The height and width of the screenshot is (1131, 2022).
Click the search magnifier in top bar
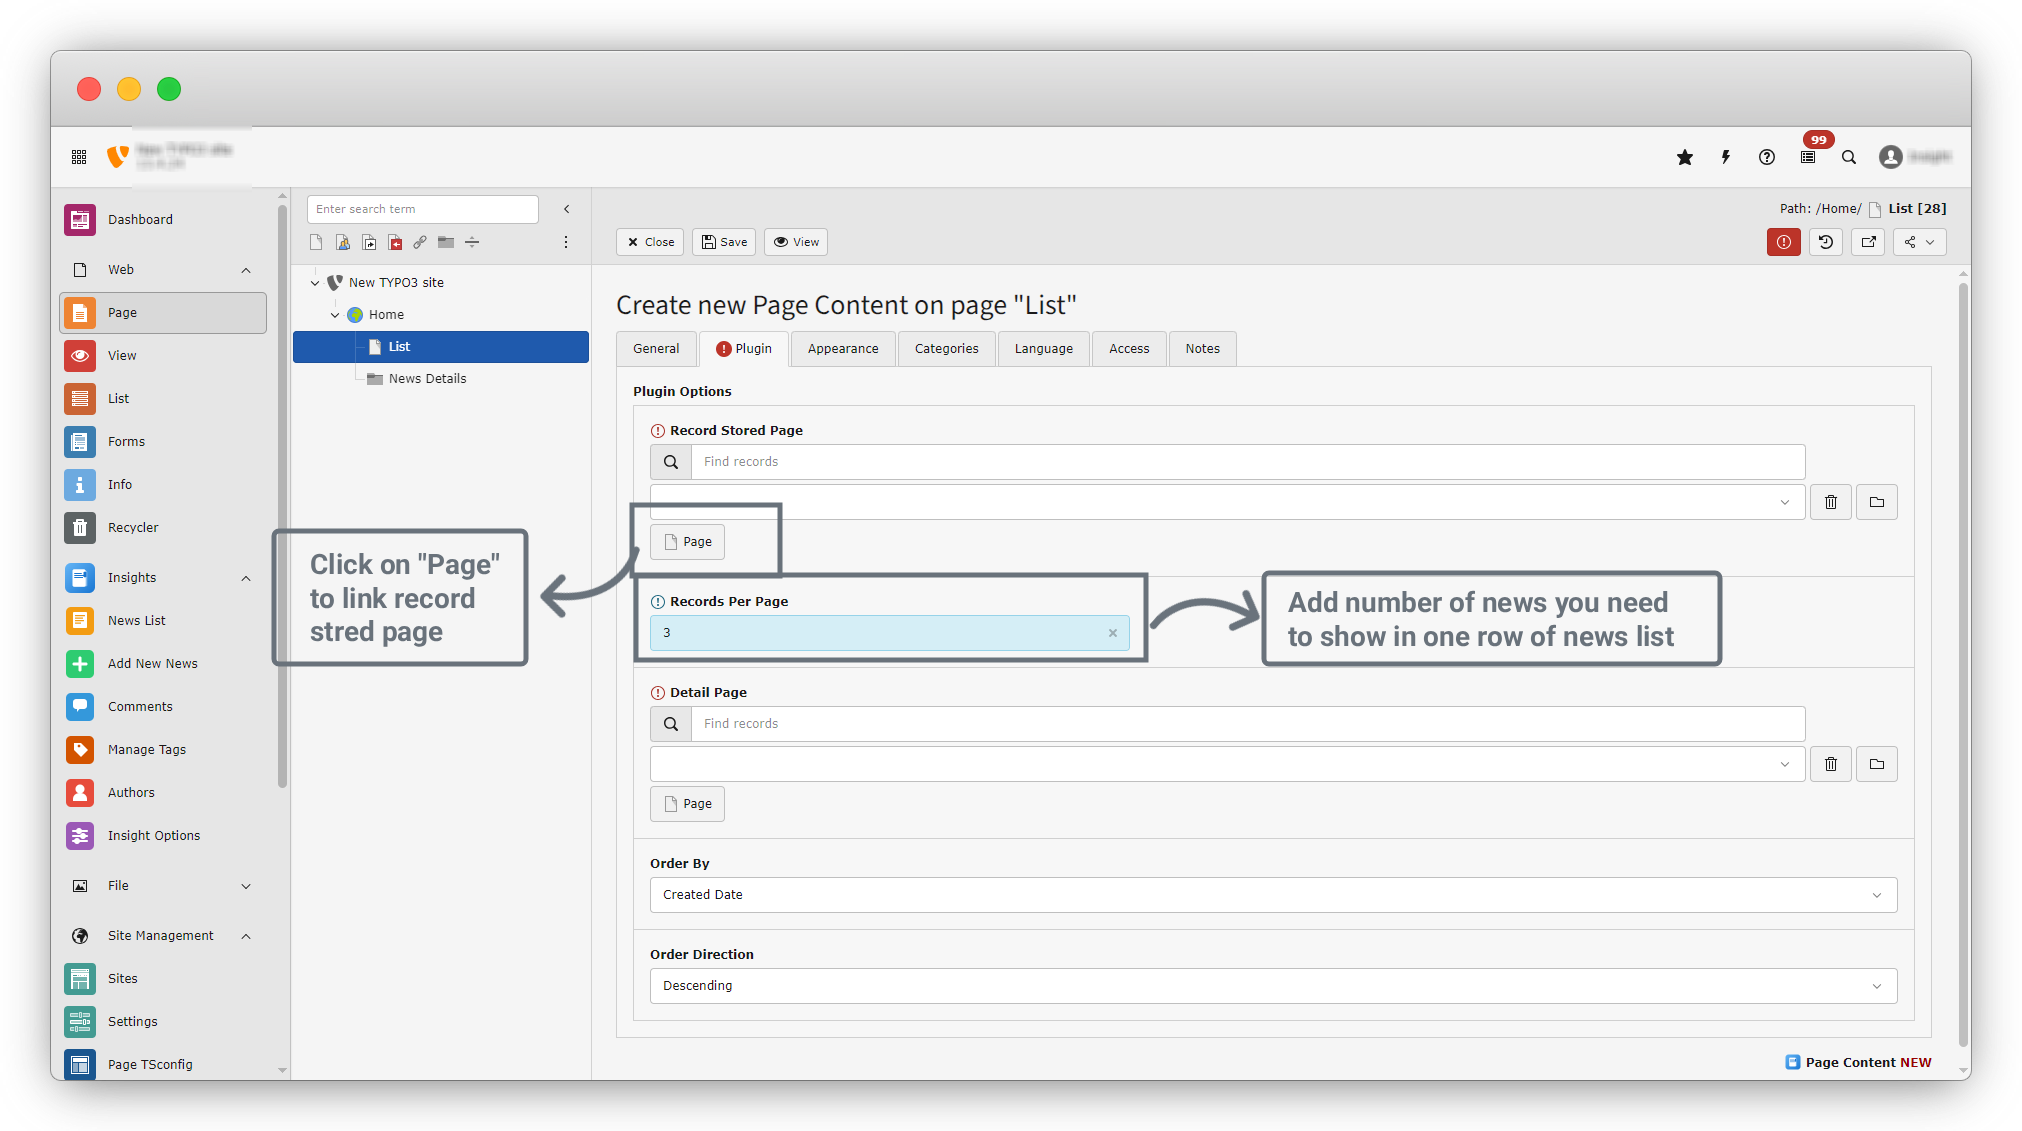click(1849, 157)
